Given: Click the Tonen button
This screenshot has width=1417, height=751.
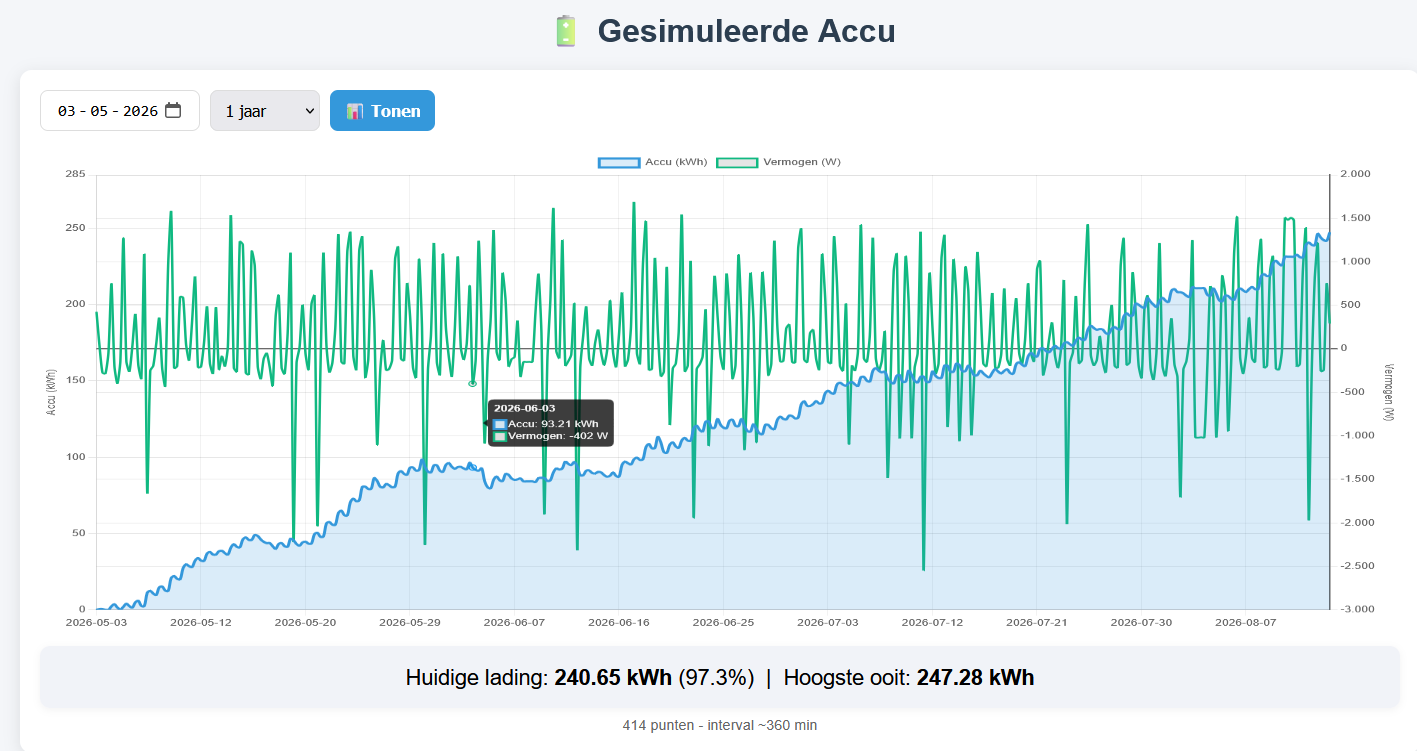Looking at the screenshot, I should [x=382, y=111].
